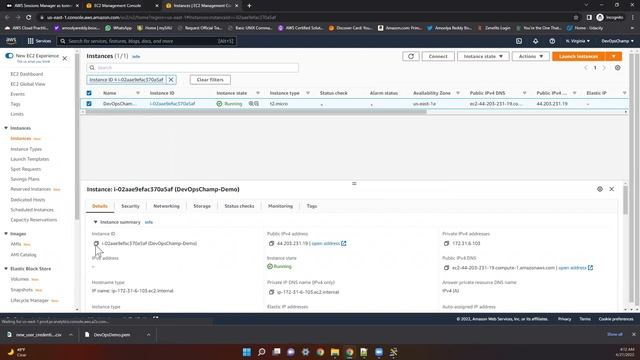Toggle the New EC2 Experience switch
Screen dimensions: 640x360
pyautogui.click(x=9, y=56)
